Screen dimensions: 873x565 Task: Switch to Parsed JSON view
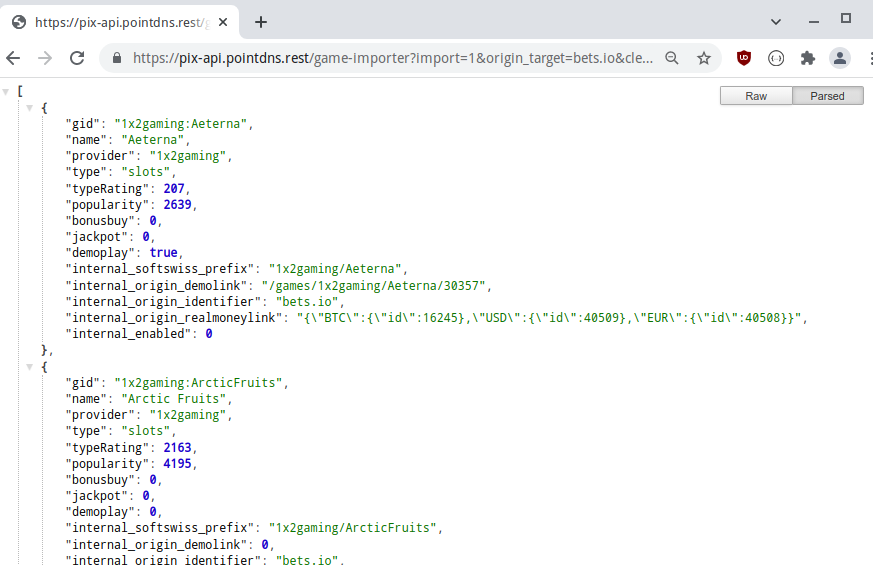tap(827, 96)
